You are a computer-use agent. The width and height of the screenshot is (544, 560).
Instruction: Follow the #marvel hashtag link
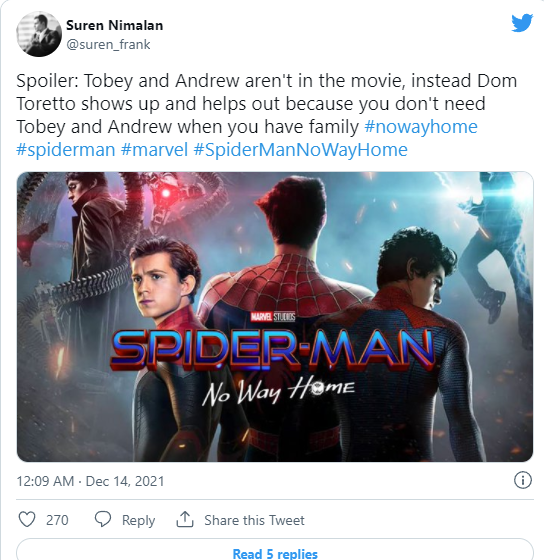pos(154,150)
